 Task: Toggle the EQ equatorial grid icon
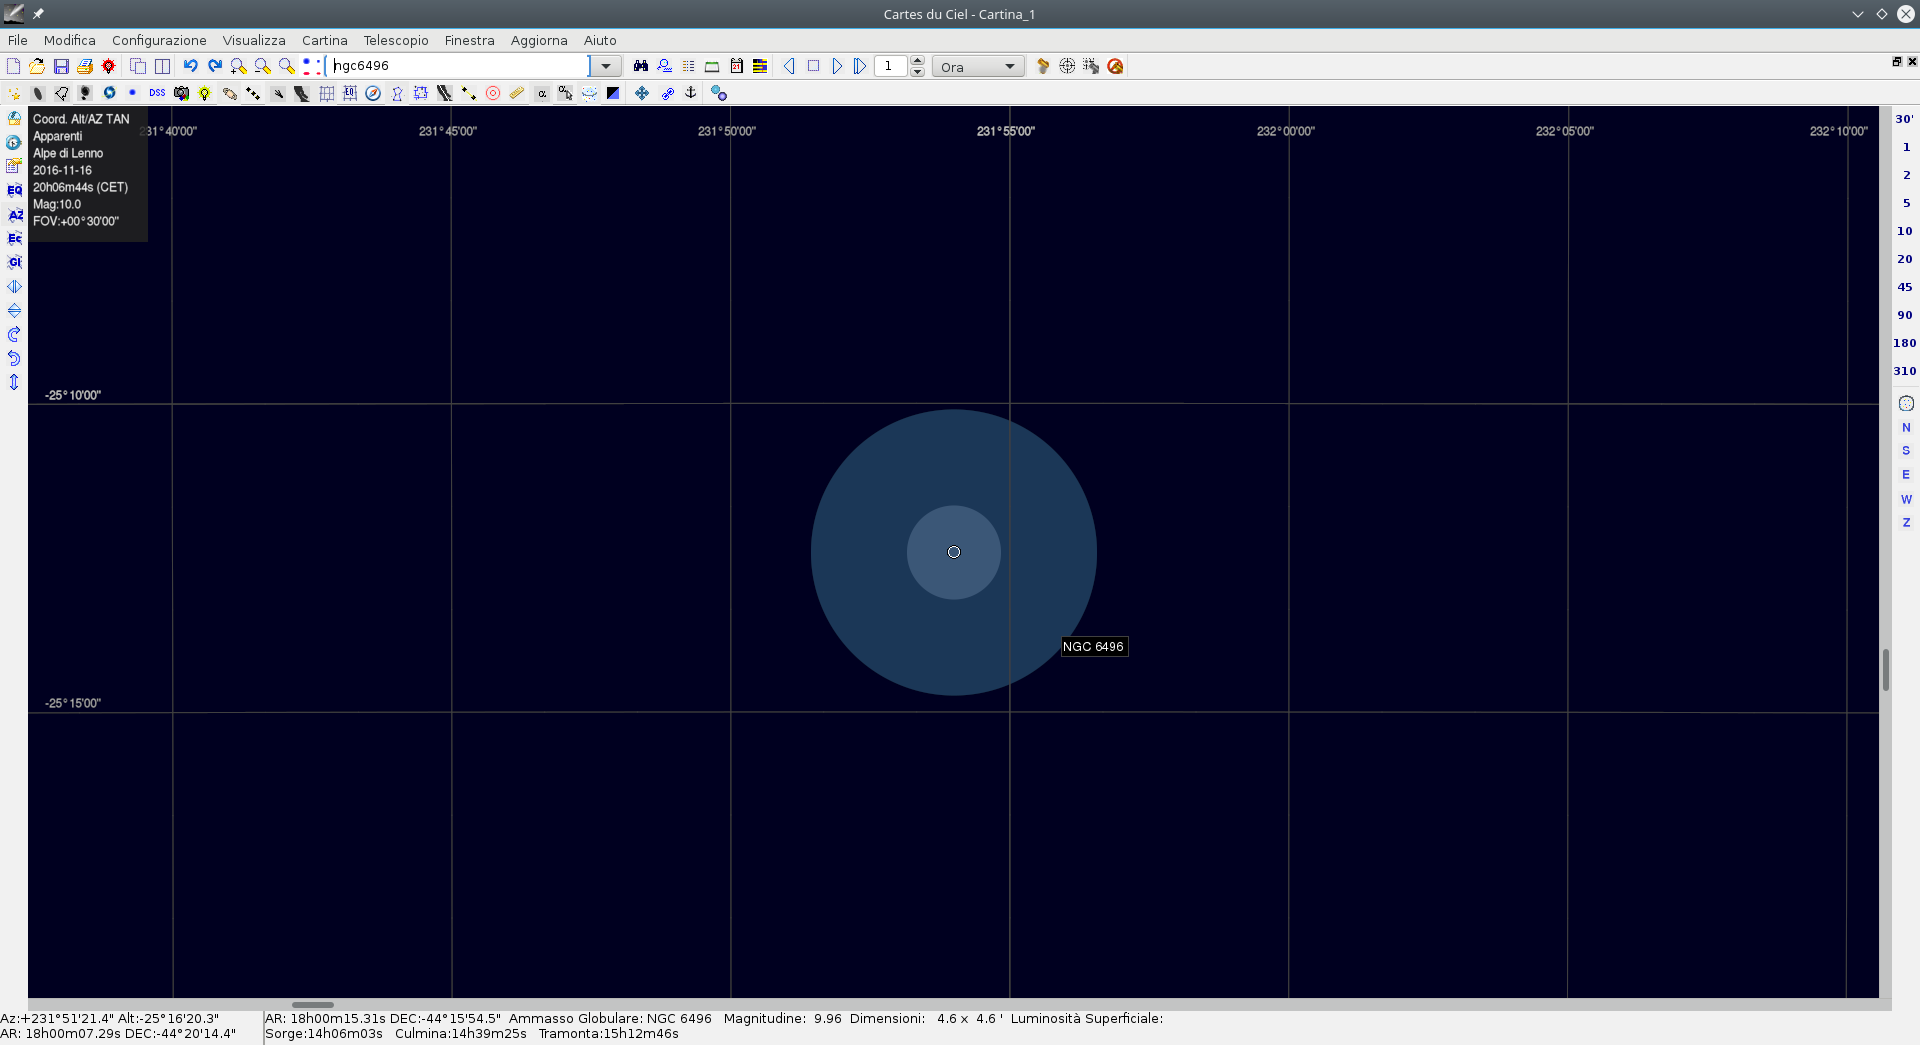pyautogui.click(x=350, y=93)
